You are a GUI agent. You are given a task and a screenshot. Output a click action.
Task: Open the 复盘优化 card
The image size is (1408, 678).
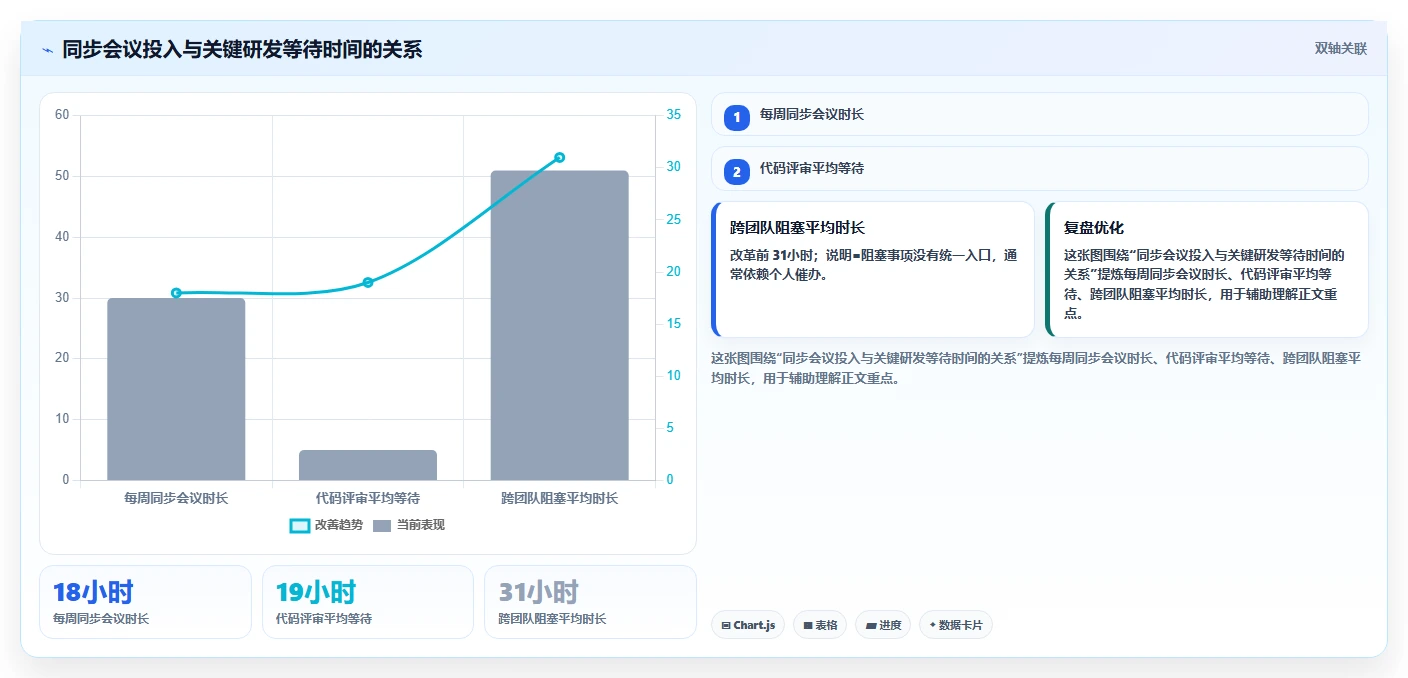point(1206,270)
